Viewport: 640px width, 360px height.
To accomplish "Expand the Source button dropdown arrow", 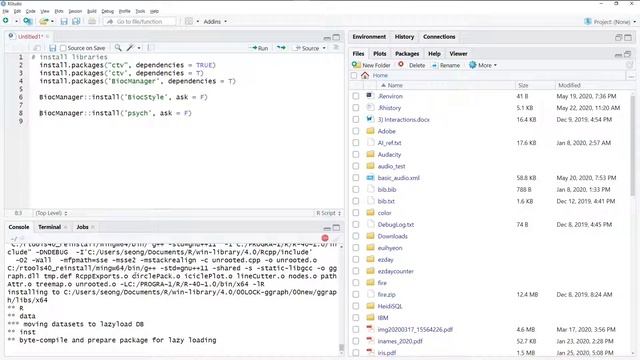I will coord(324,48).
